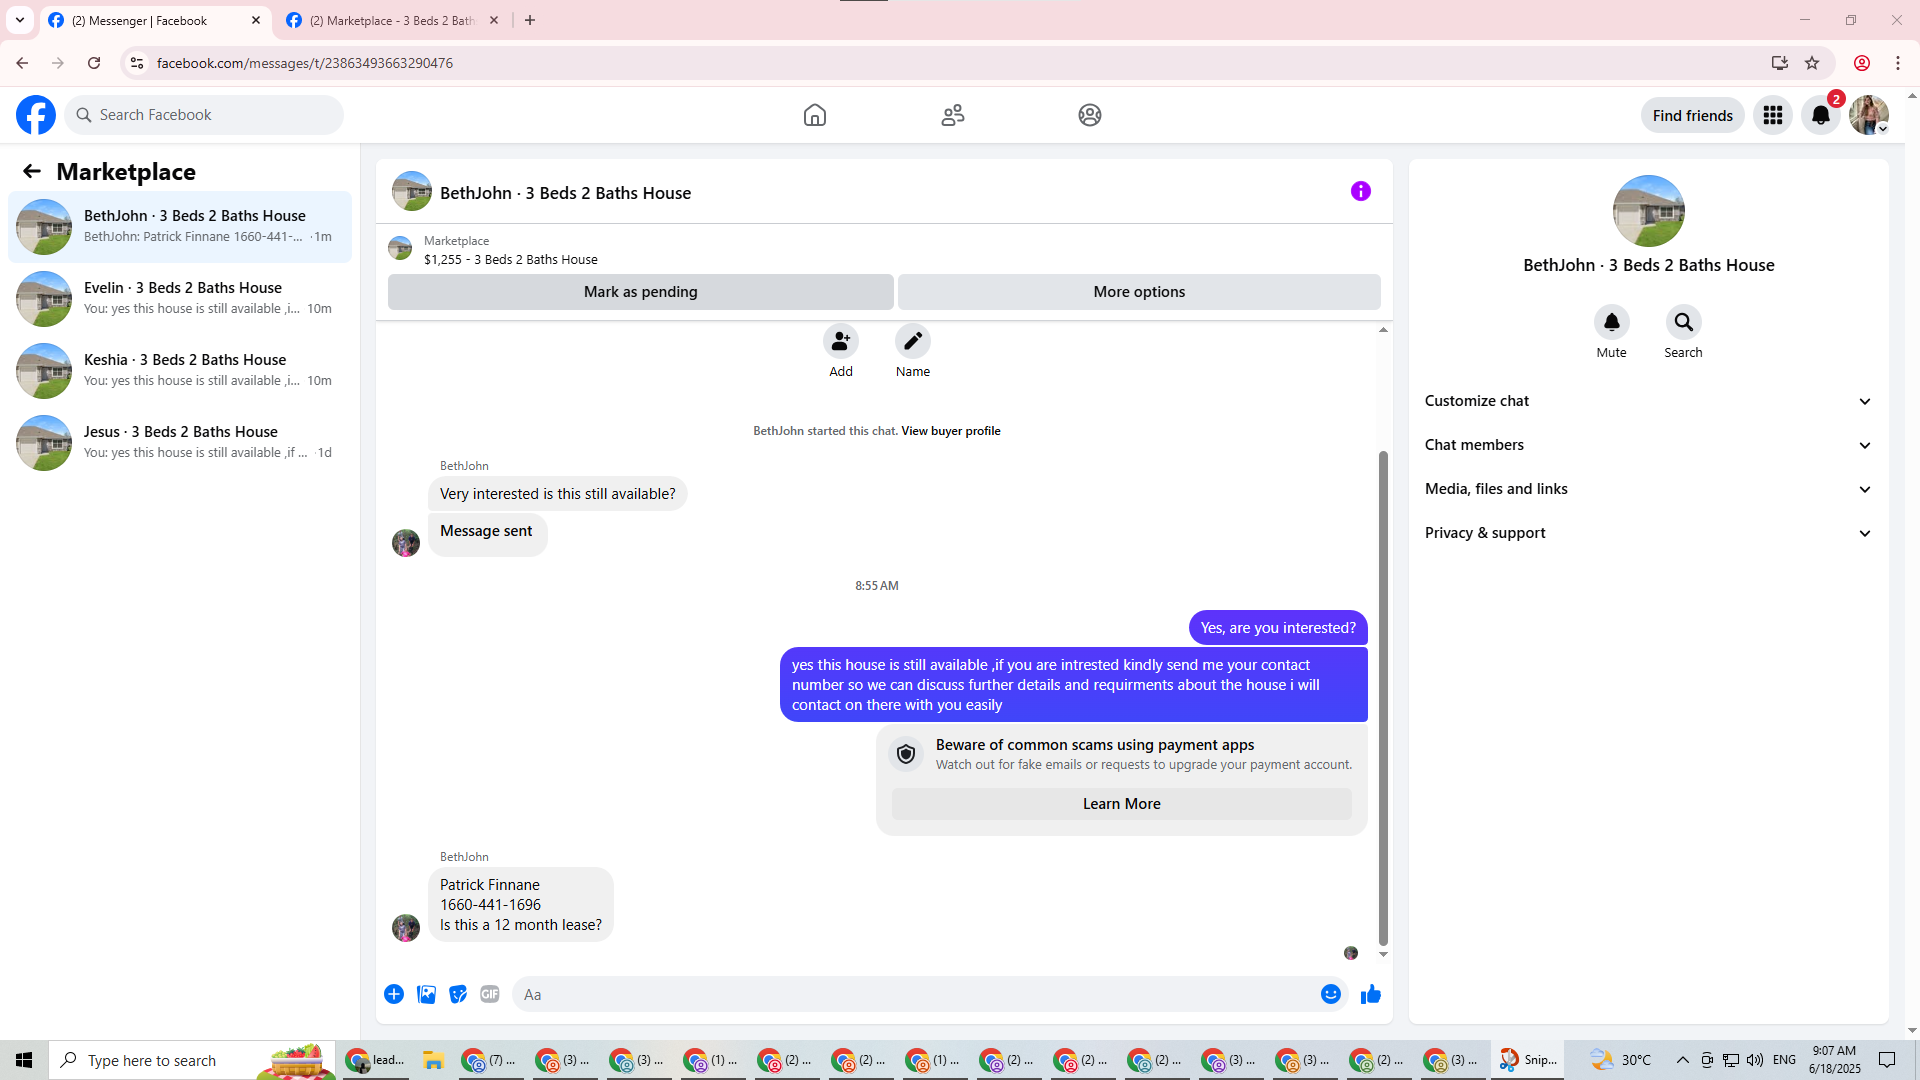Choose a sticker in the composer
Screen dimensions: 1920x1080
point(458,994)
